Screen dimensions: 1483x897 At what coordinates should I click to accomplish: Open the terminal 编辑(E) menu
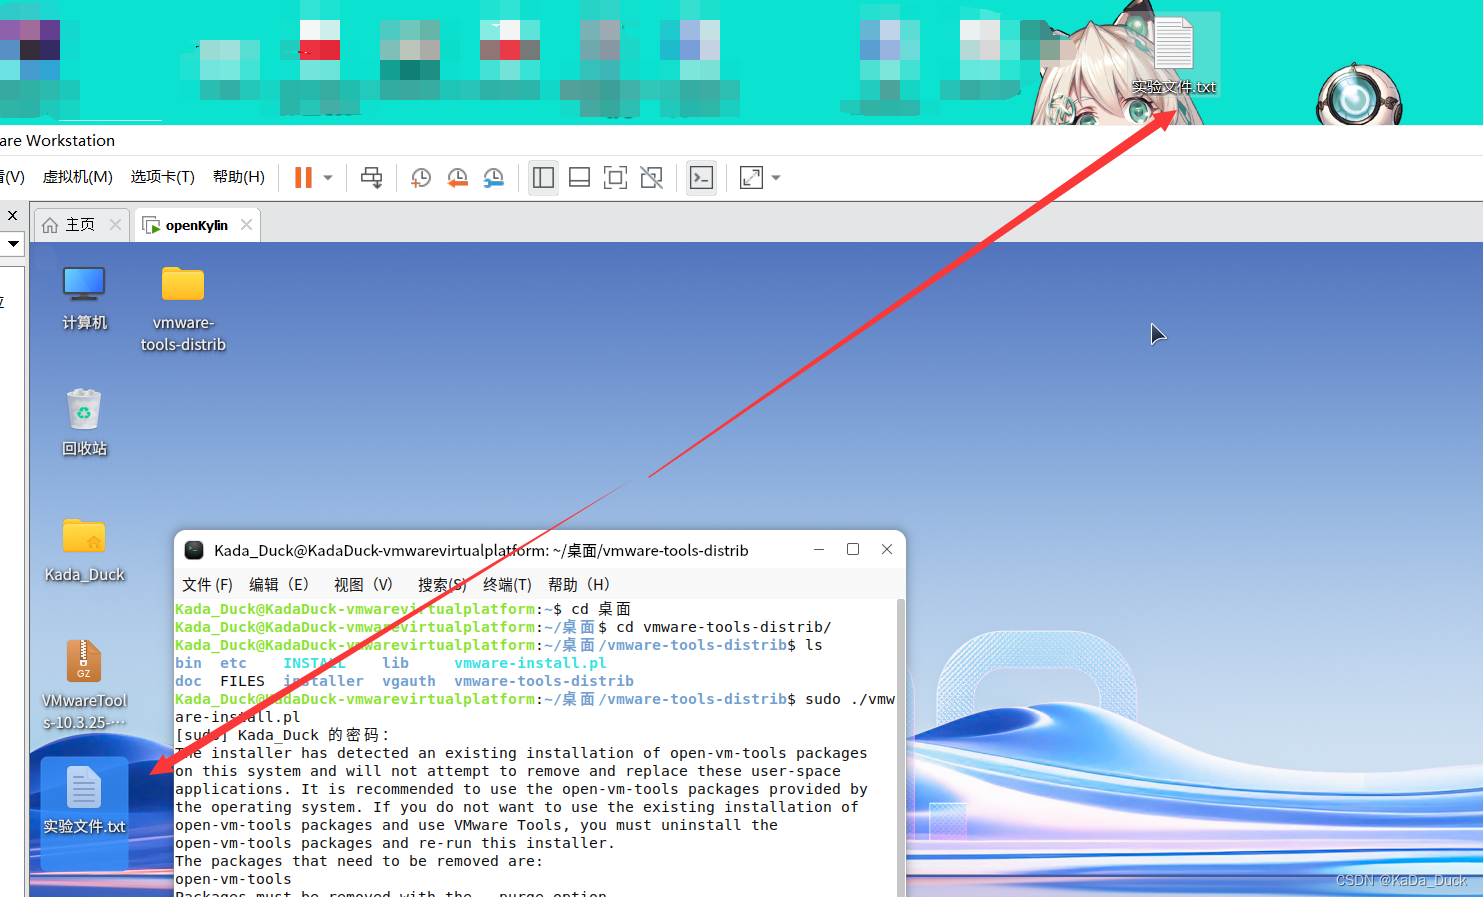click(278, 585)
